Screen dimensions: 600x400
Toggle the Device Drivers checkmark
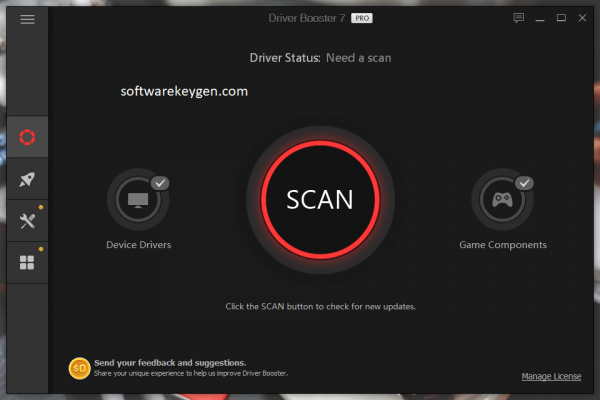click(160, 183)
